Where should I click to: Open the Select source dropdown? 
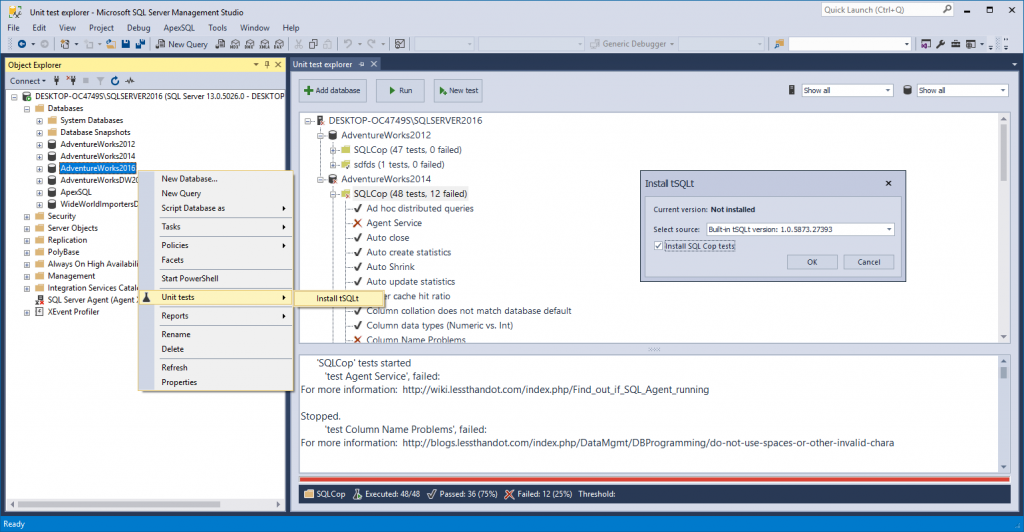(889, 229)
